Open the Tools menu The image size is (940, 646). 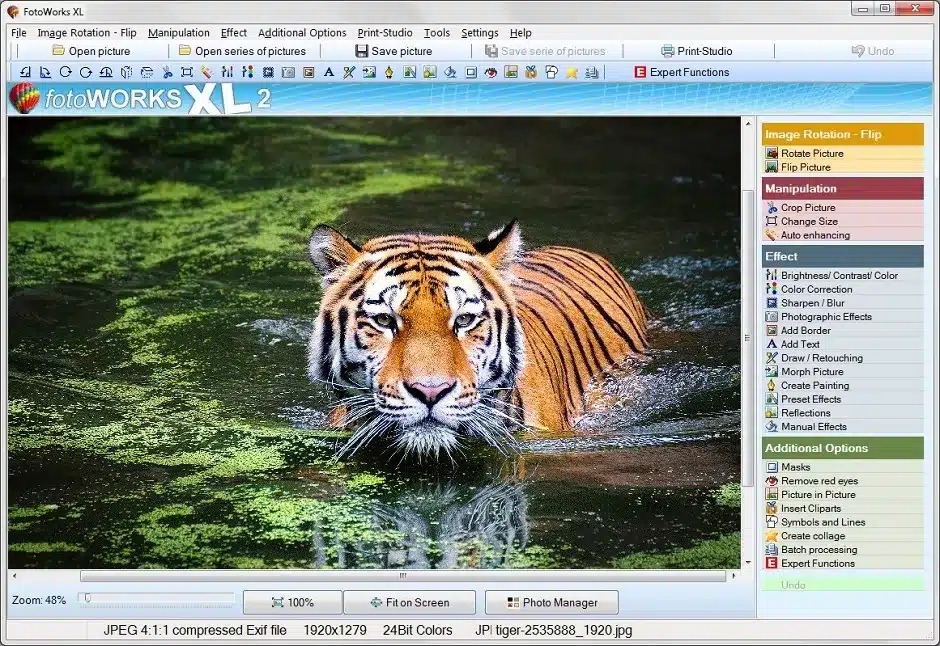437,33
